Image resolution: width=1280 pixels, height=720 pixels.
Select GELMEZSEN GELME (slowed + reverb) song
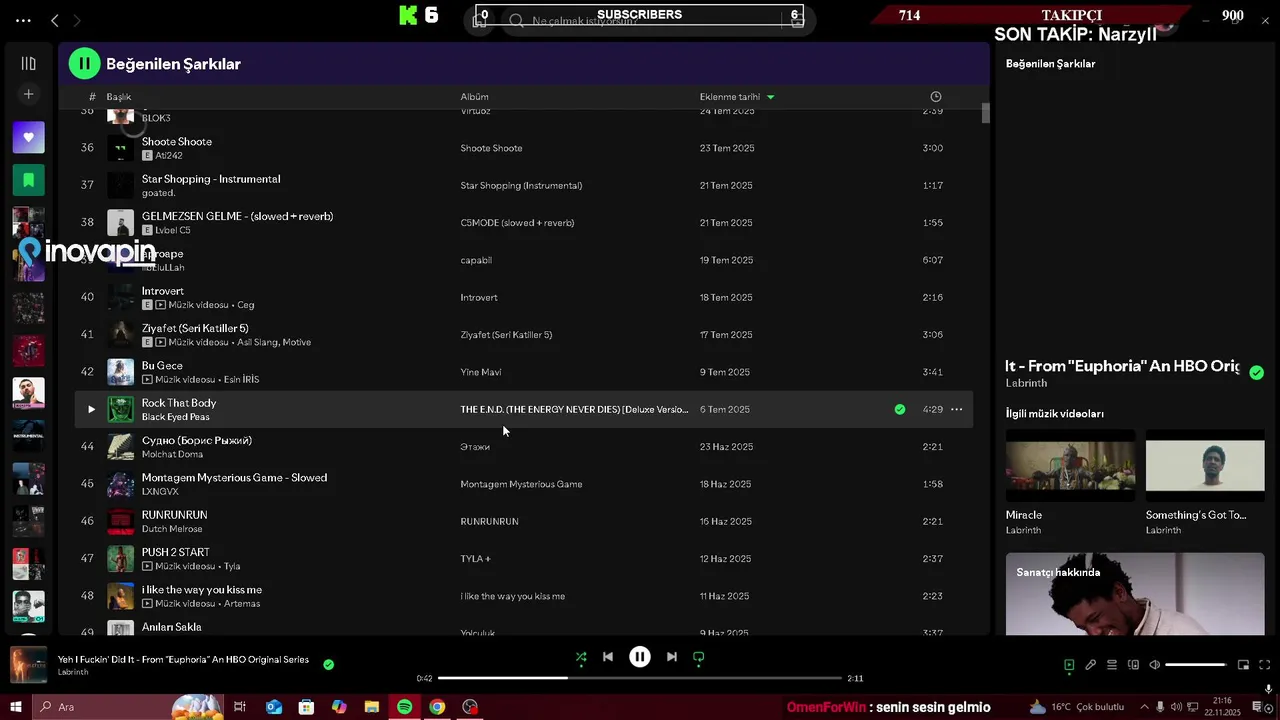[237, 216]
